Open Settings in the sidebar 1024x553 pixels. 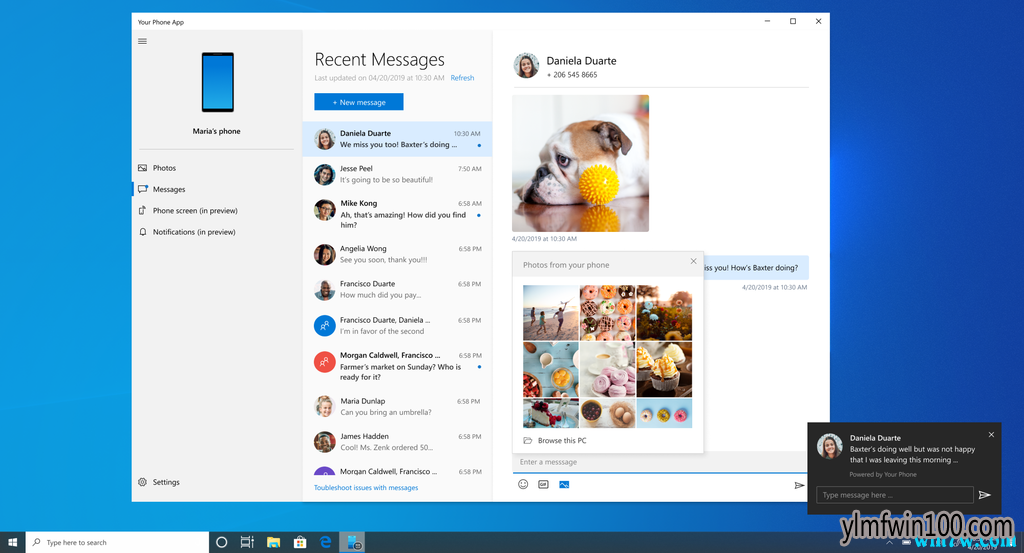pos(159,482)
